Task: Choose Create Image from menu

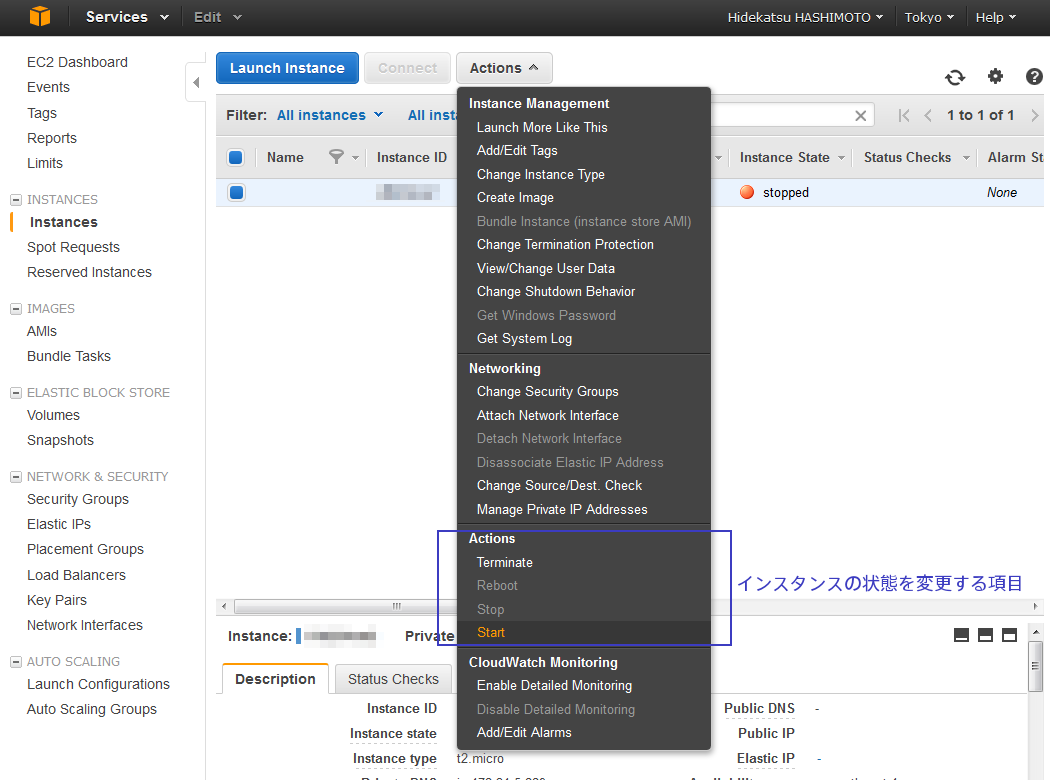Action: (x=515, y=198)
